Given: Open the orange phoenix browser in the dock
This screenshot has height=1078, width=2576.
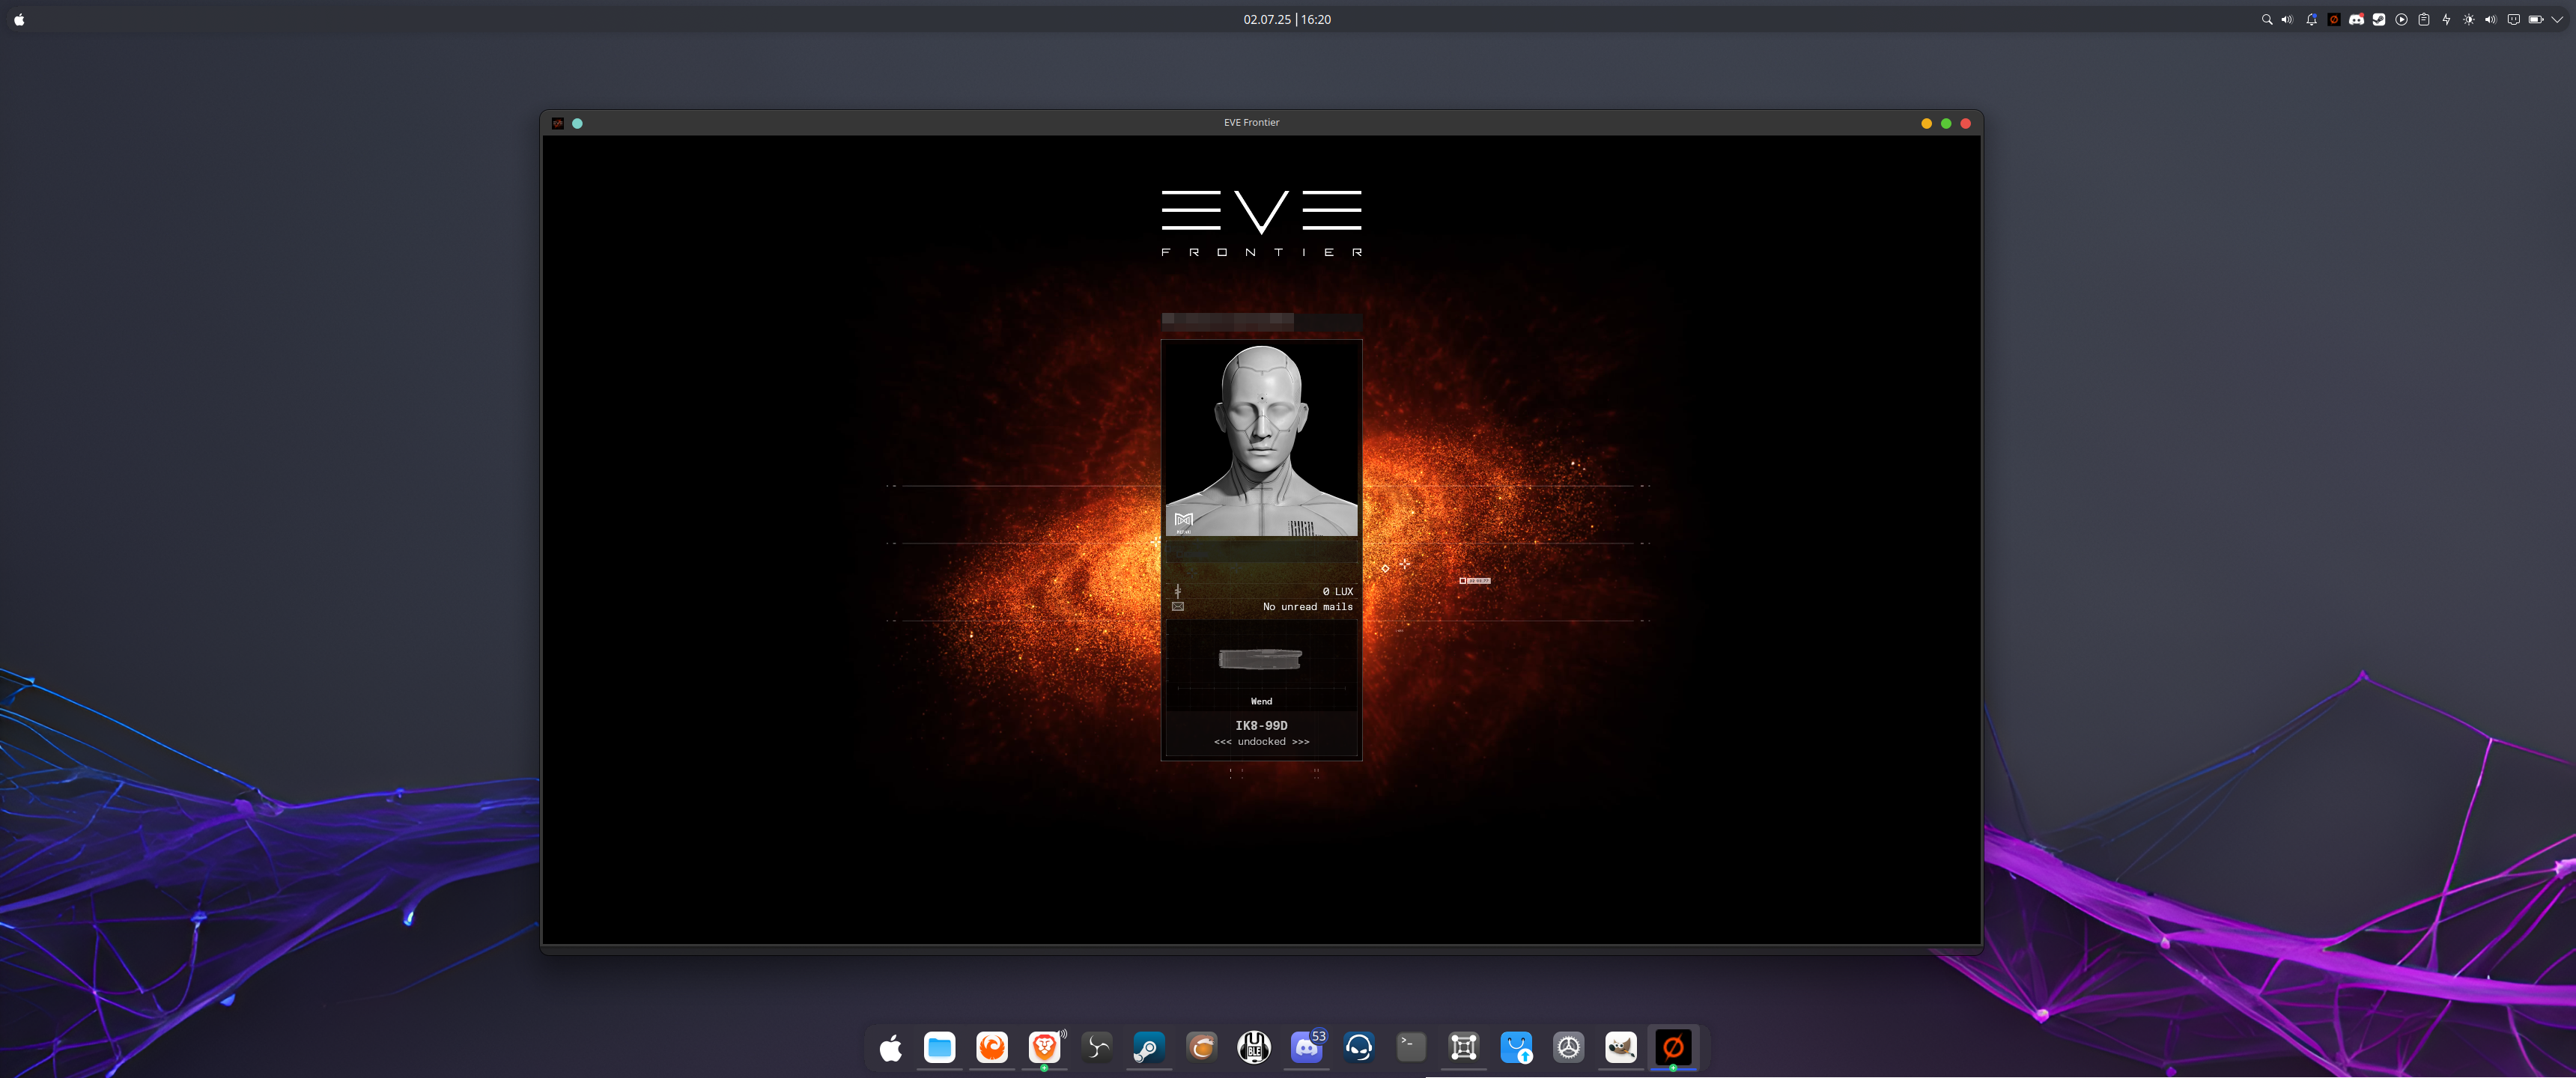Looking at the screenshot, I should [992, 1047].
